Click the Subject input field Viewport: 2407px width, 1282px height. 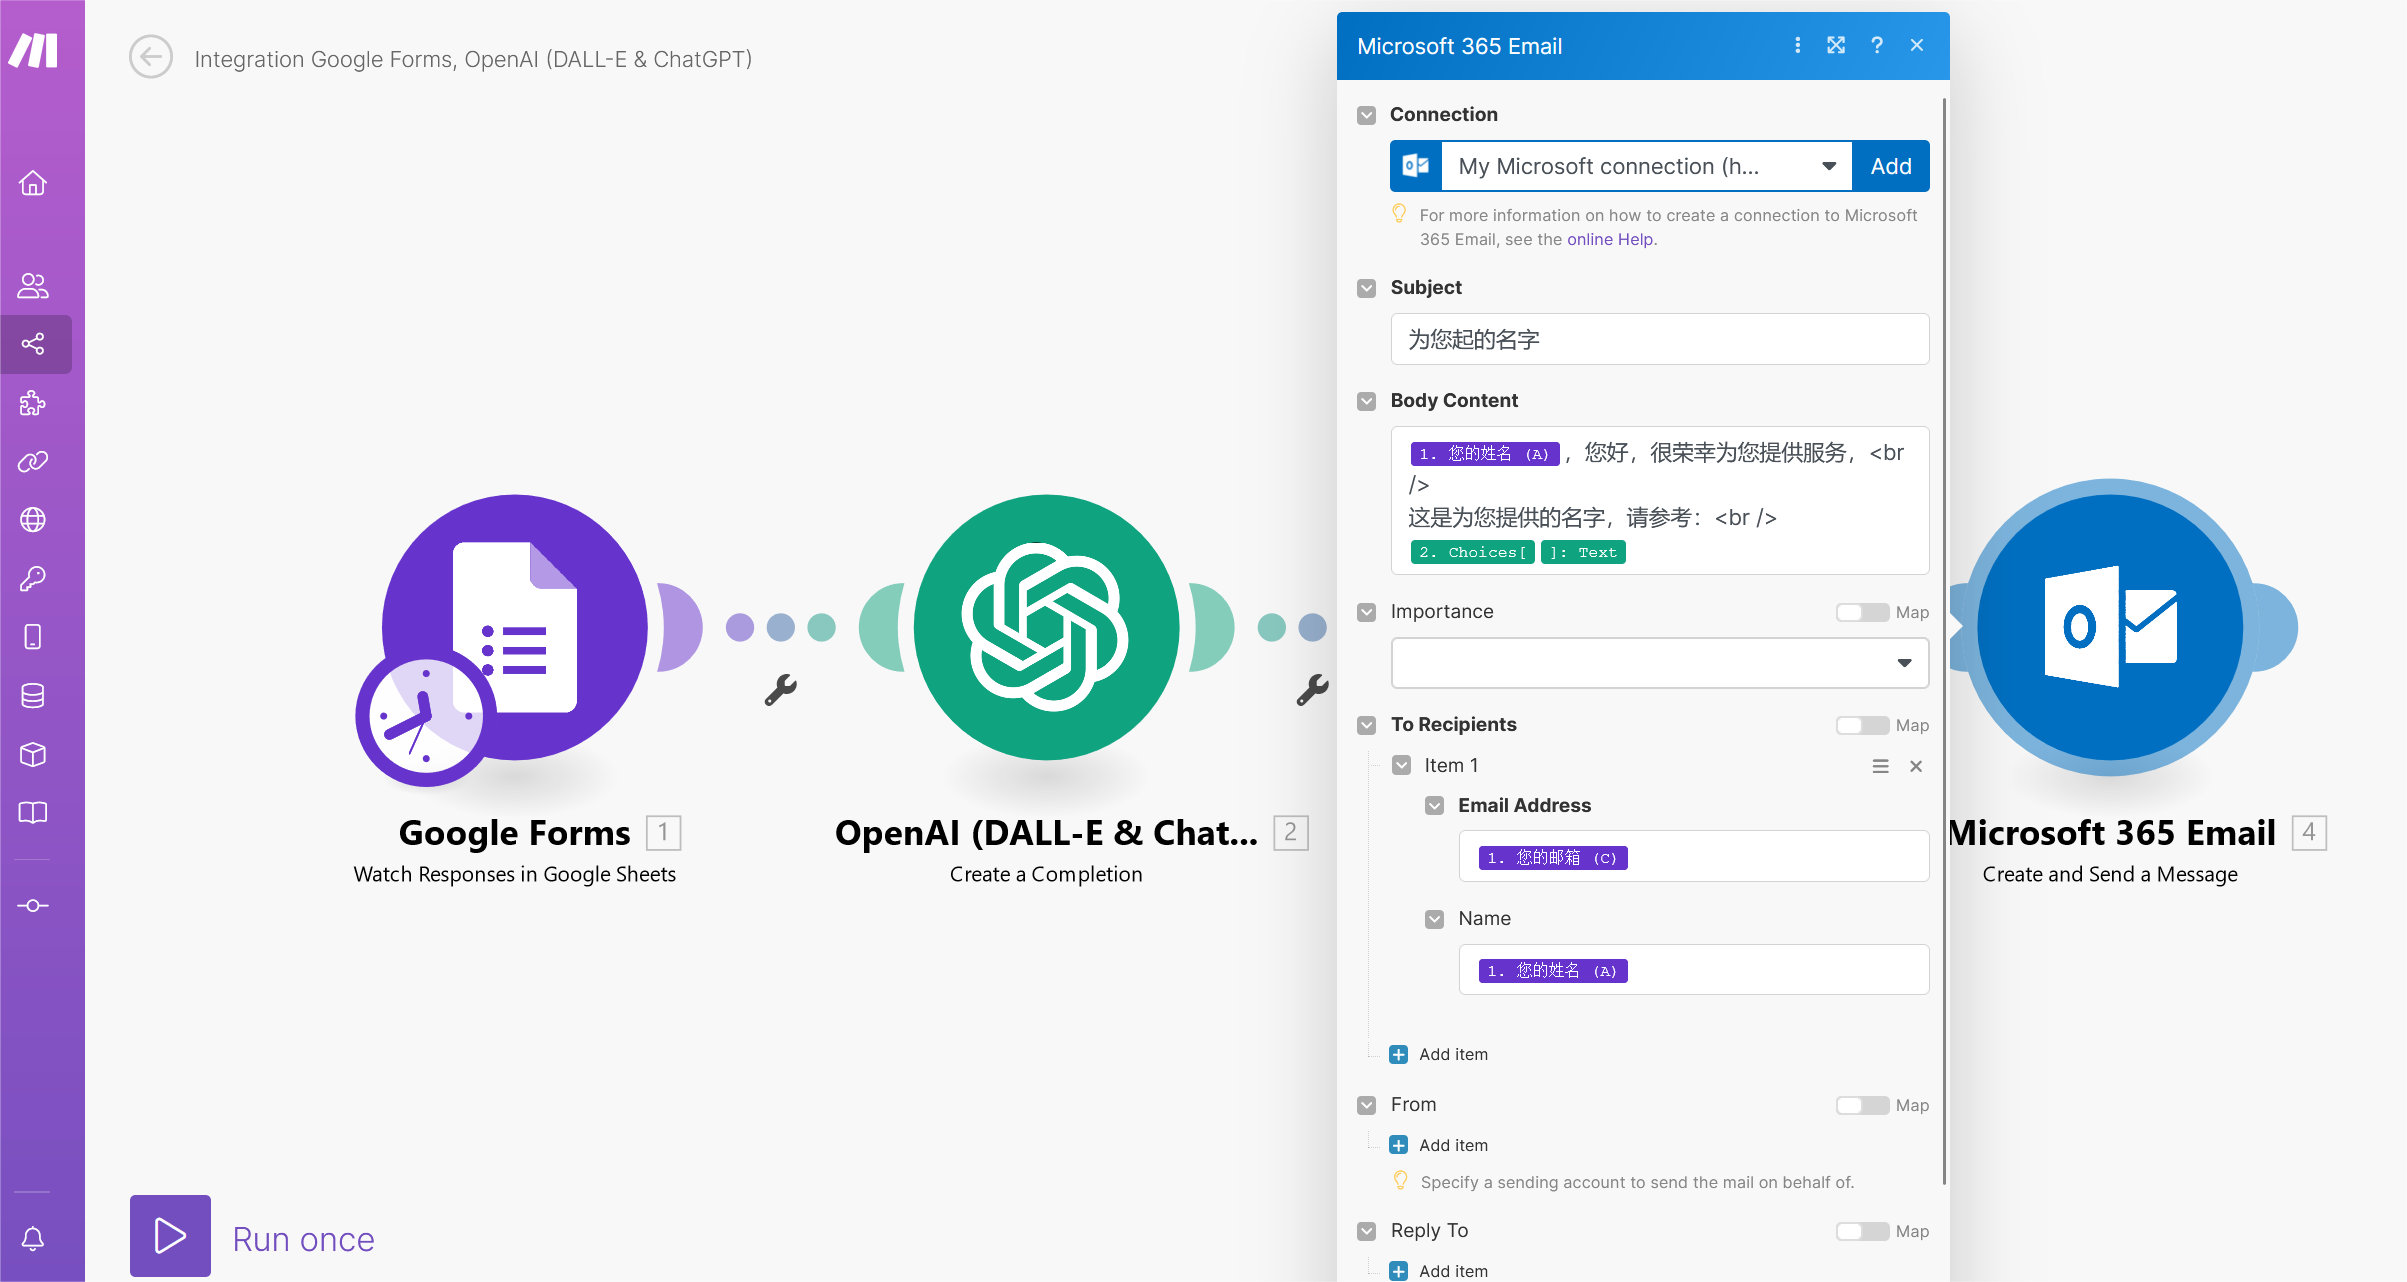tap(1660, 339)
